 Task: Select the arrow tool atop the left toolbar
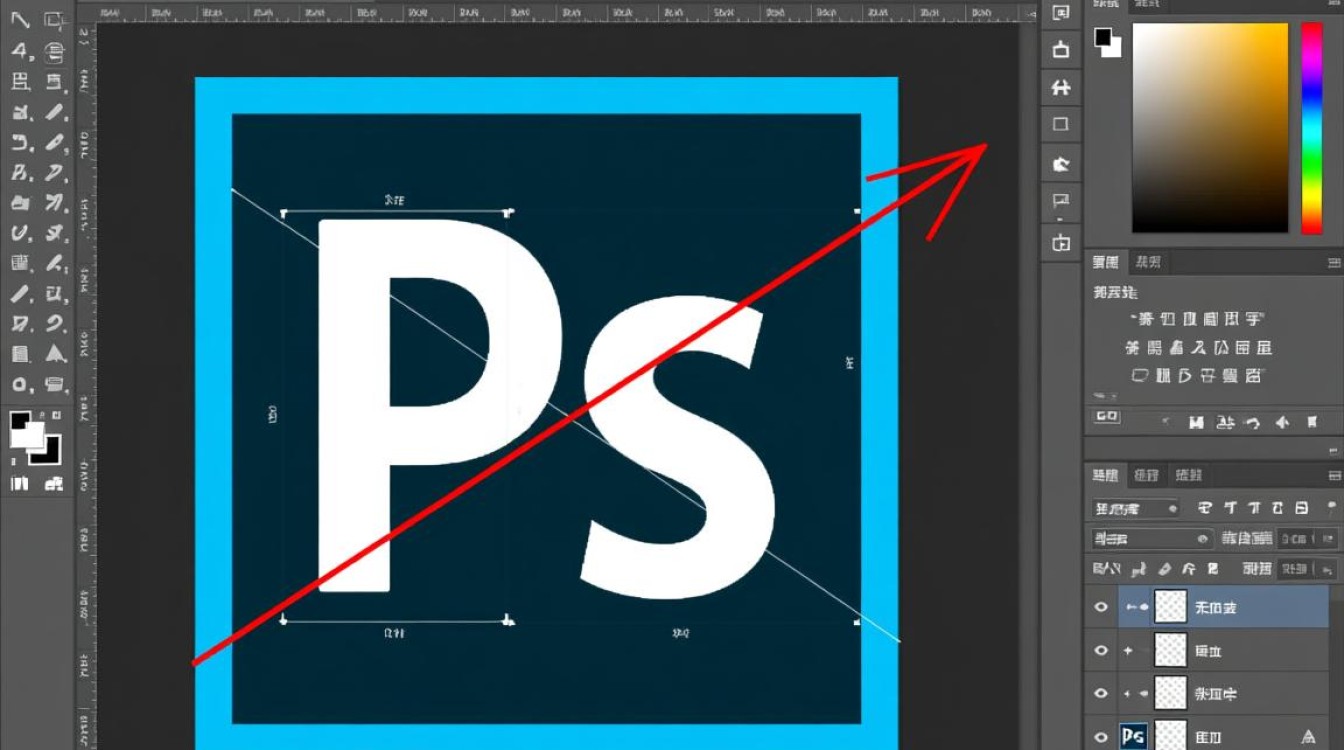pyautogui.click(x=20, y=21)
